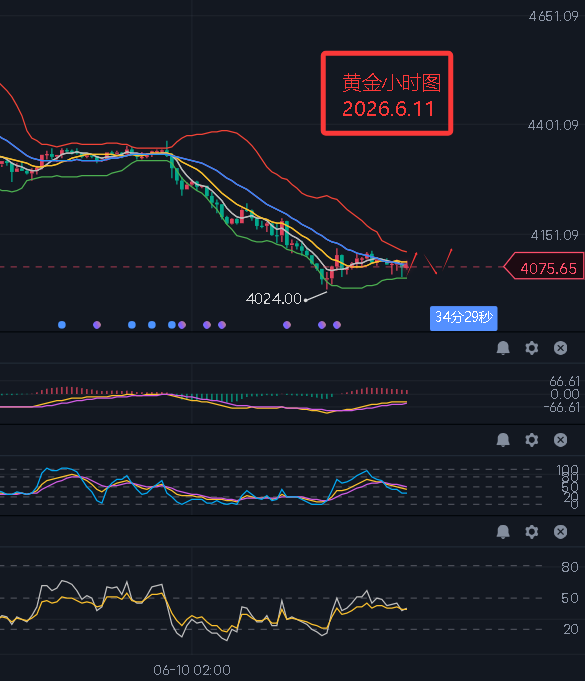Viewport: 585px width, 681px height.
Task: Click the 66.61 value on MACD scale
Action: pos(564,381)
